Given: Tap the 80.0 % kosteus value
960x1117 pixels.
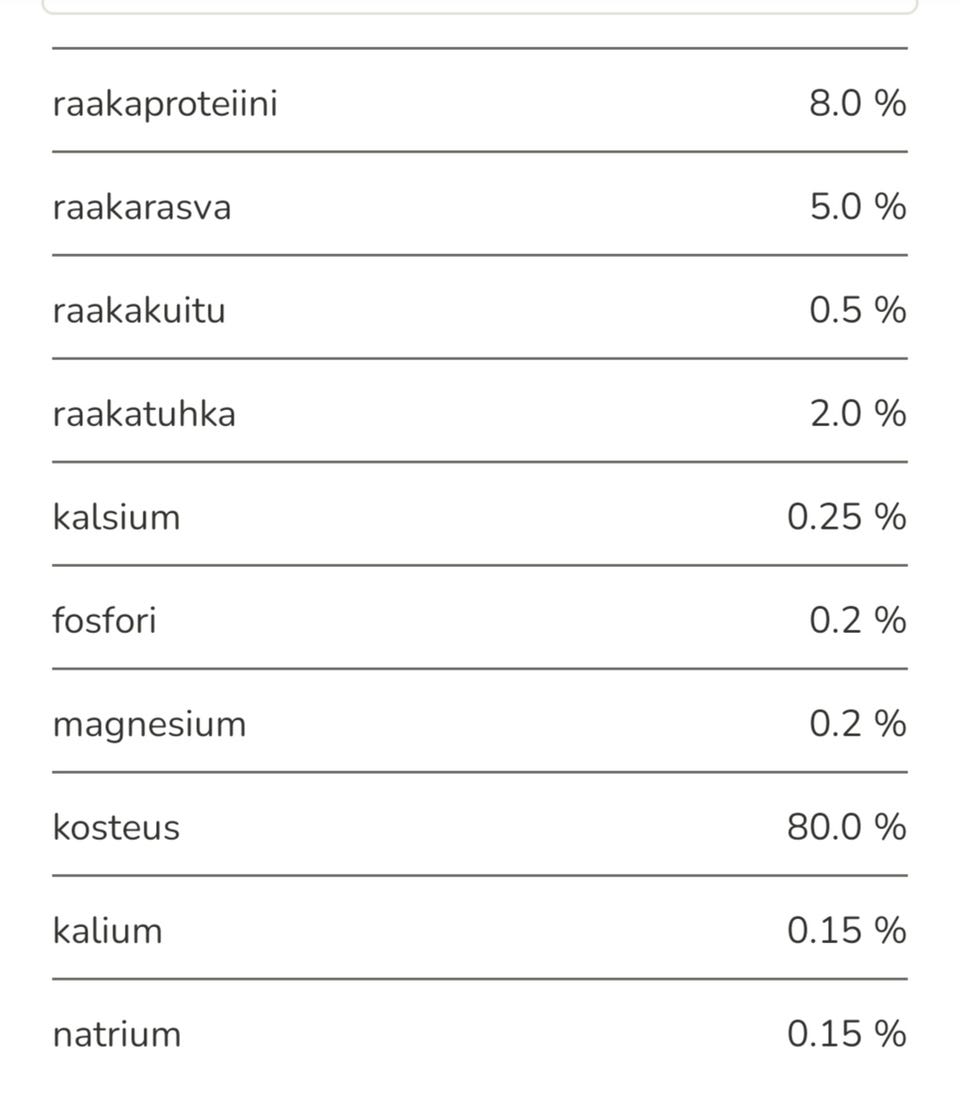Looking at the screenshot, I should (846, 827).
